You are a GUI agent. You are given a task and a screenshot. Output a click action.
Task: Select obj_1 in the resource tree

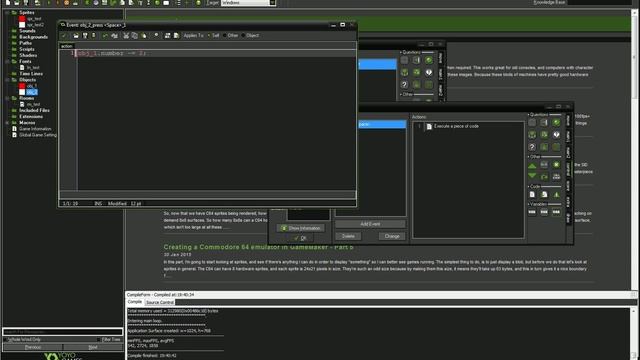pyautogui.click(x=32, y=86)
